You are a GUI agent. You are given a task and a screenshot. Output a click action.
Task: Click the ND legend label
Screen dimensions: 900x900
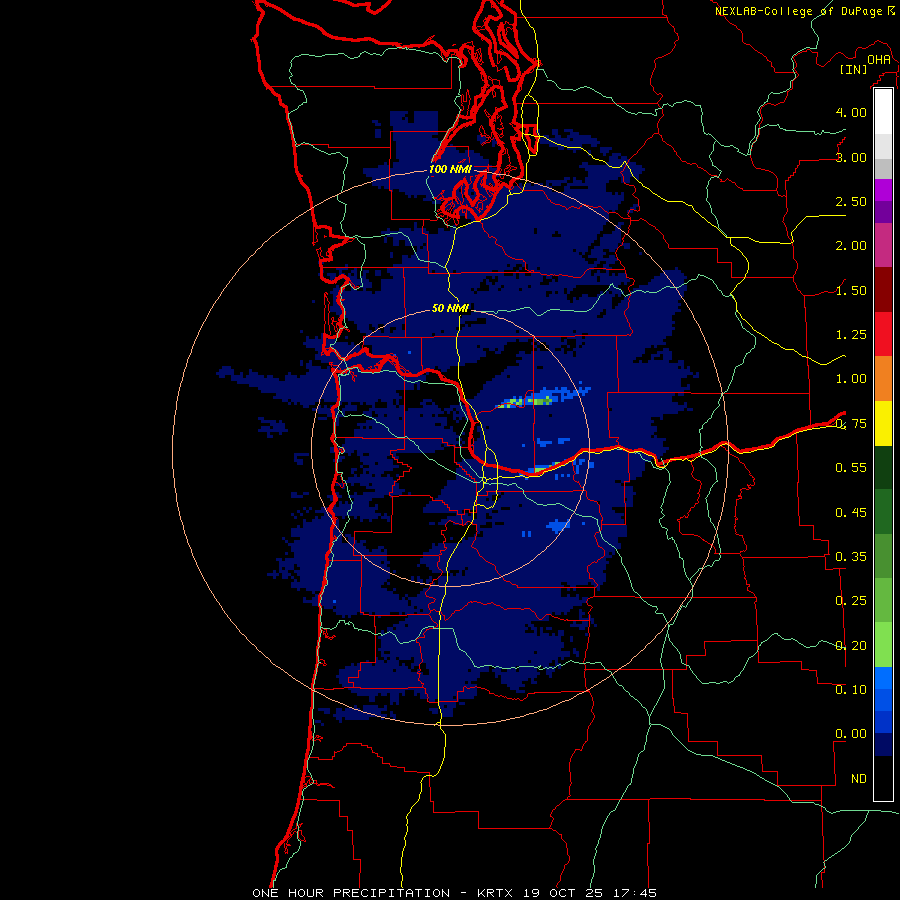click(x=859, y=779)
